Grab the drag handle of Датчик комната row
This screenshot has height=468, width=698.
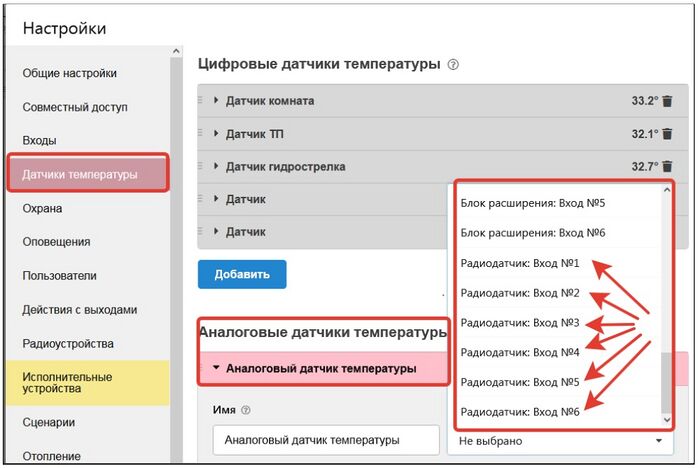tap(200, 101)
